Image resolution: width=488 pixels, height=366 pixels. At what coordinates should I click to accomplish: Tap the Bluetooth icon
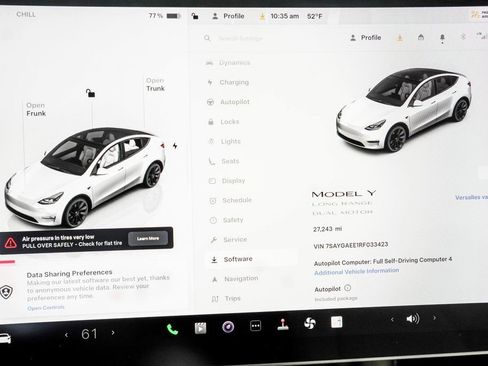point(463,37)
